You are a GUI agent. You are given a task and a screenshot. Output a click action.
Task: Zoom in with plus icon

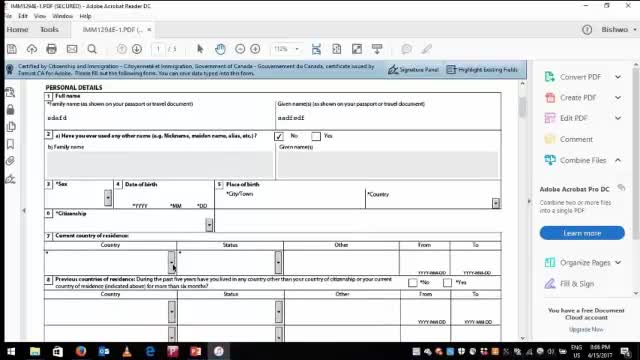point(255,49)
